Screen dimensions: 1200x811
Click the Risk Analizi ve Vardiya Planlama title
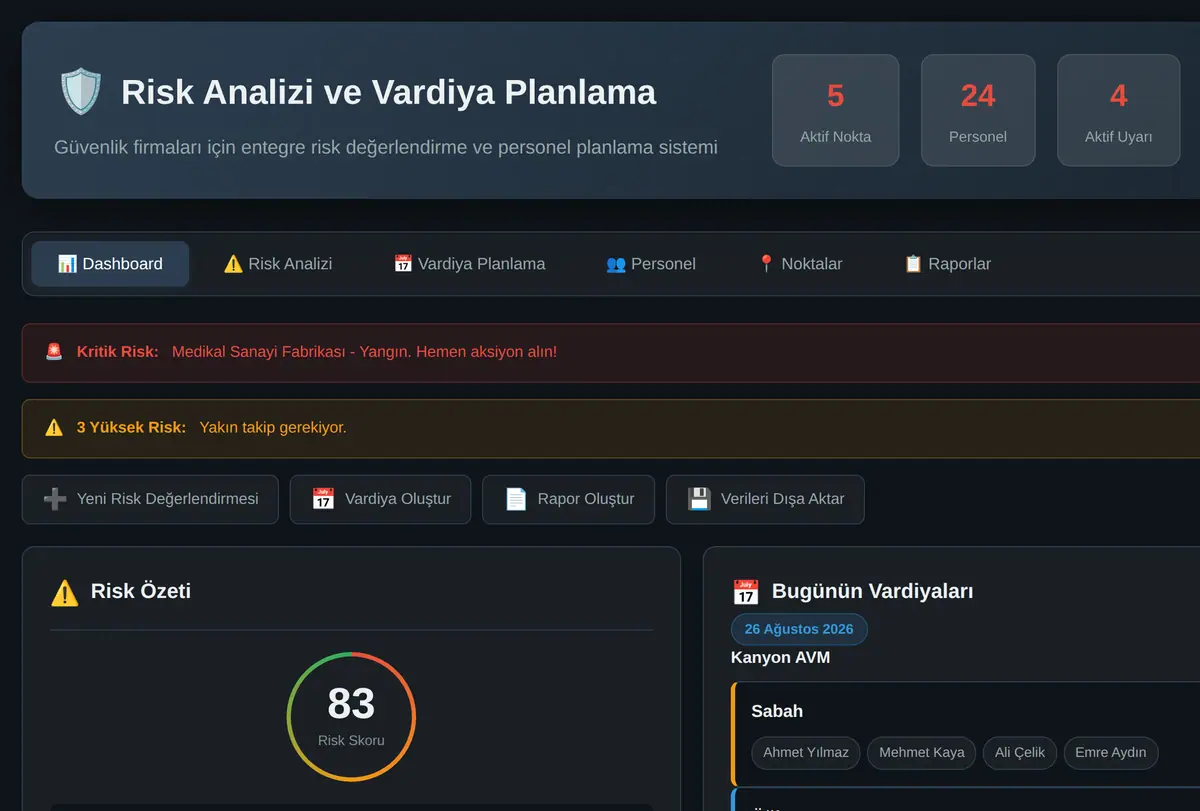389,92
